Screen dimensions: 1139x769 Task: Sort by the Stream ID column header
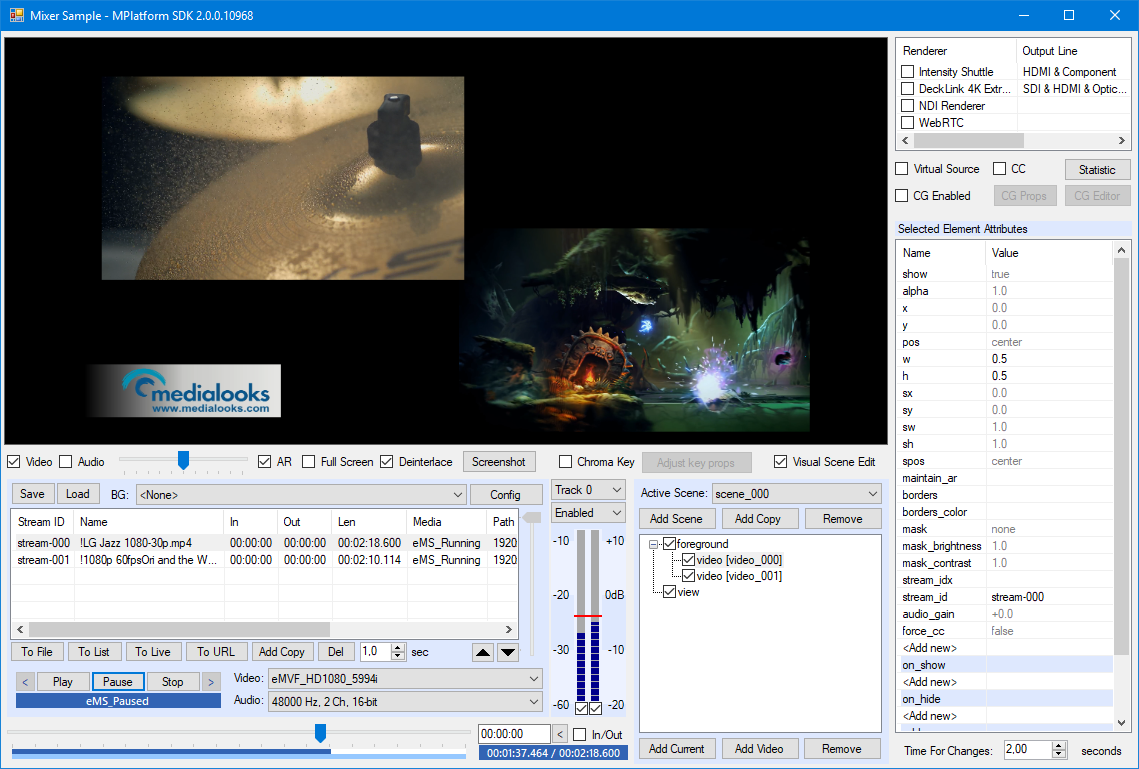click(x=42, y=522)
